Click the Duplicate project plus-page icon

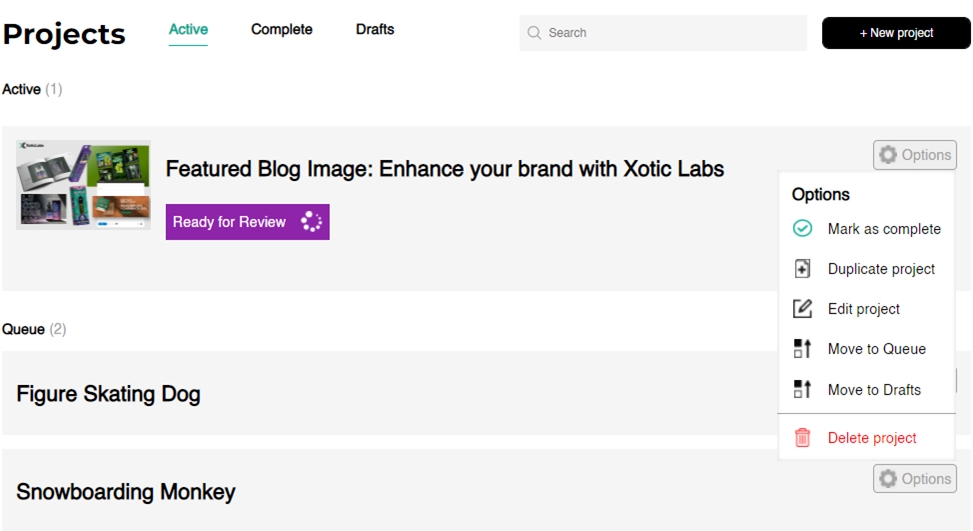[802, 269]
